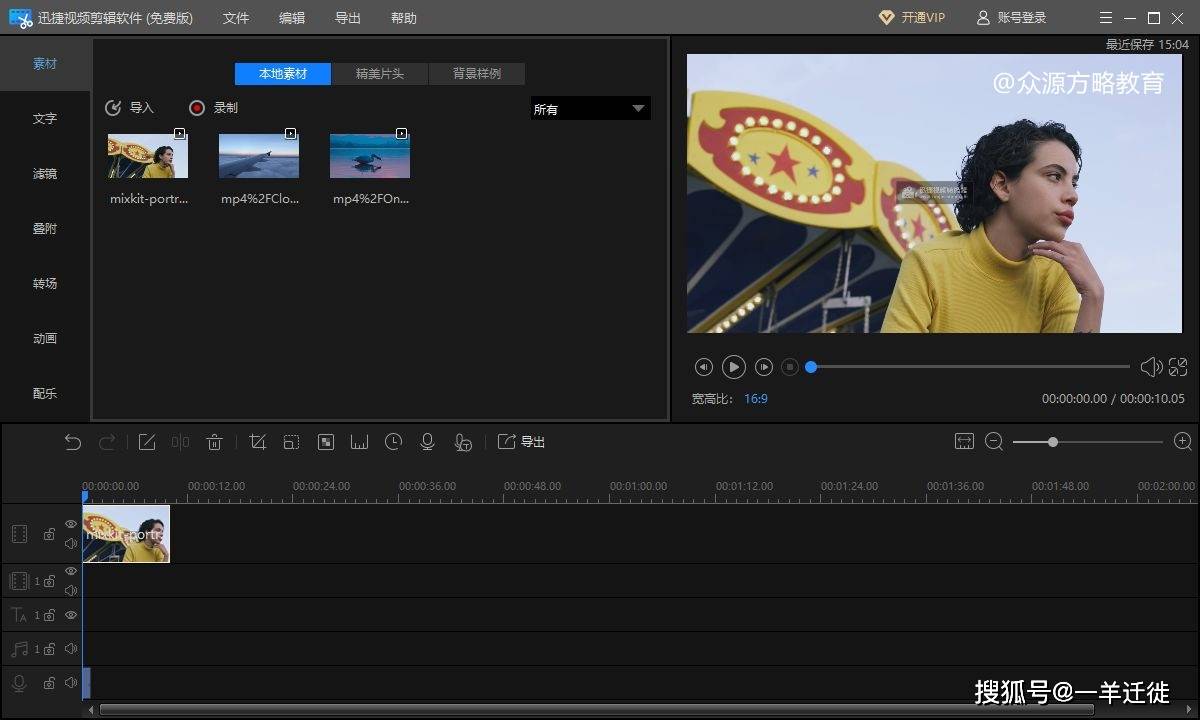Click the 导出 export button in timeline toolbar
1200x720 pixels.
coord(521,442)
